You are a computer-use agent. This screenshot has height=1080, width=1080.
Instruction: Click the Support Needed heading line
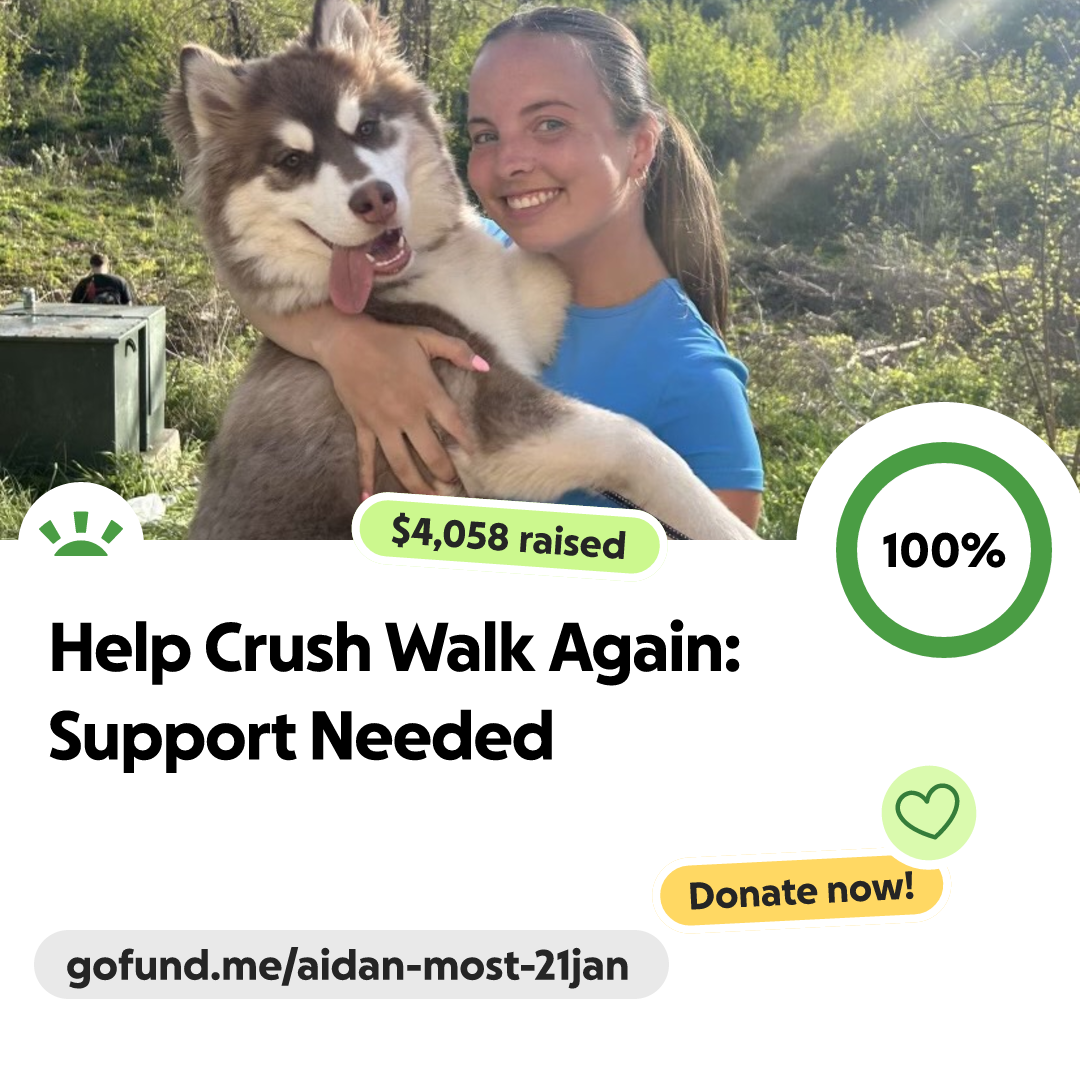coord(301,738)
